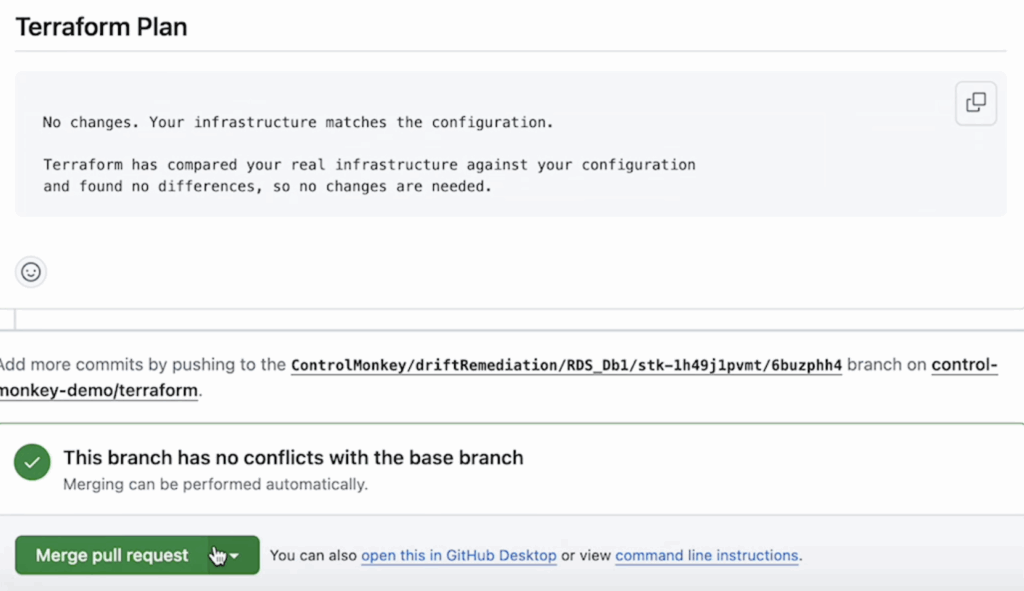Click 'and found no differences' output line
The height and width of the screenshot is (591, 1024).
click(267, 186)
